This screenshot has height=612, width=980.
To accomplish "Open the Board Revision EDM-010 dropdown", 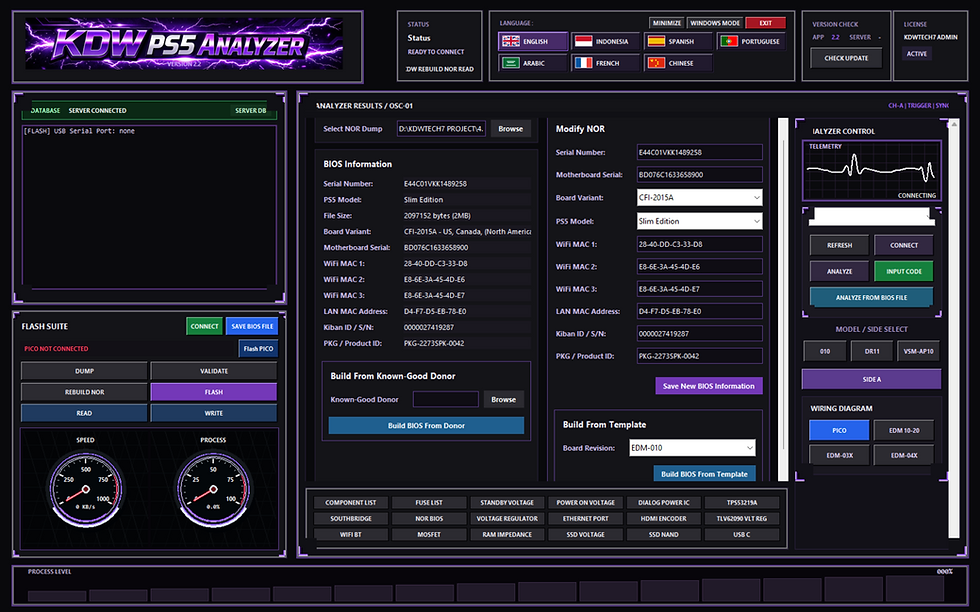I will coord(692,448).
